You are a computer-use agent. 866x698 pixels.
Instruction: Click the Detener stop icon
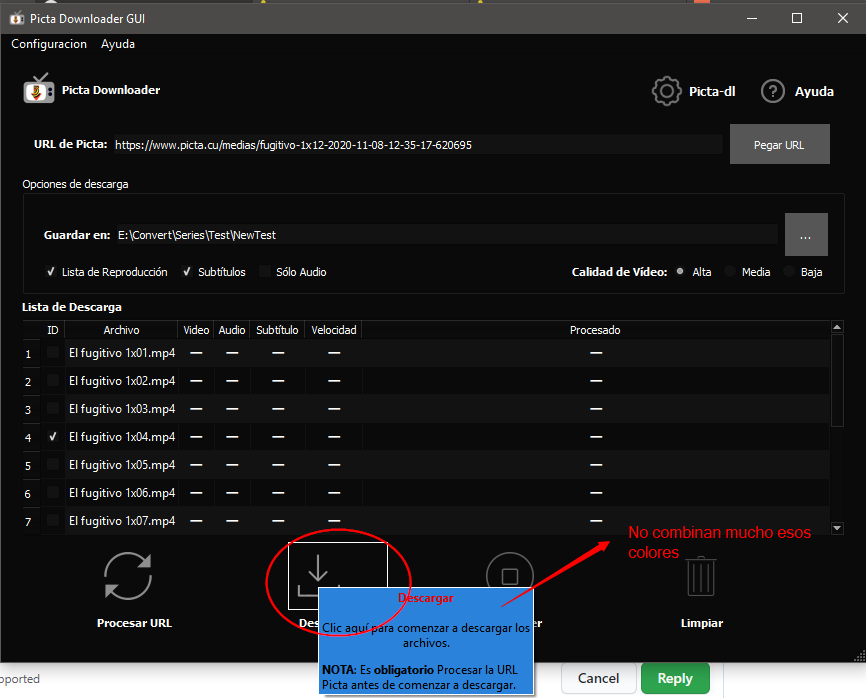(510, 573)
